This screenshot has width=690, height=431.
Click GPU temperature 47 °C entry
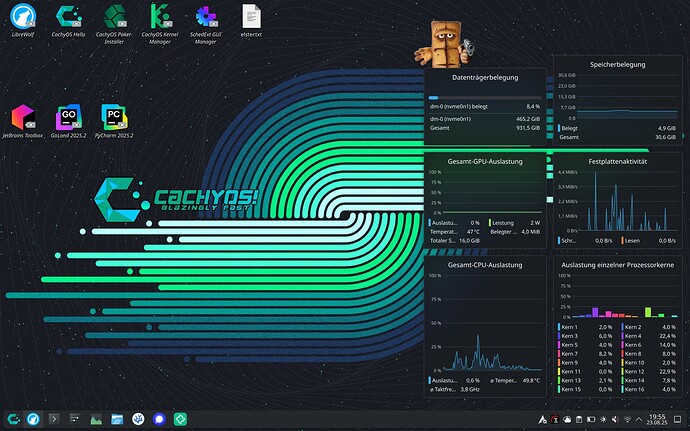(455, 232)
